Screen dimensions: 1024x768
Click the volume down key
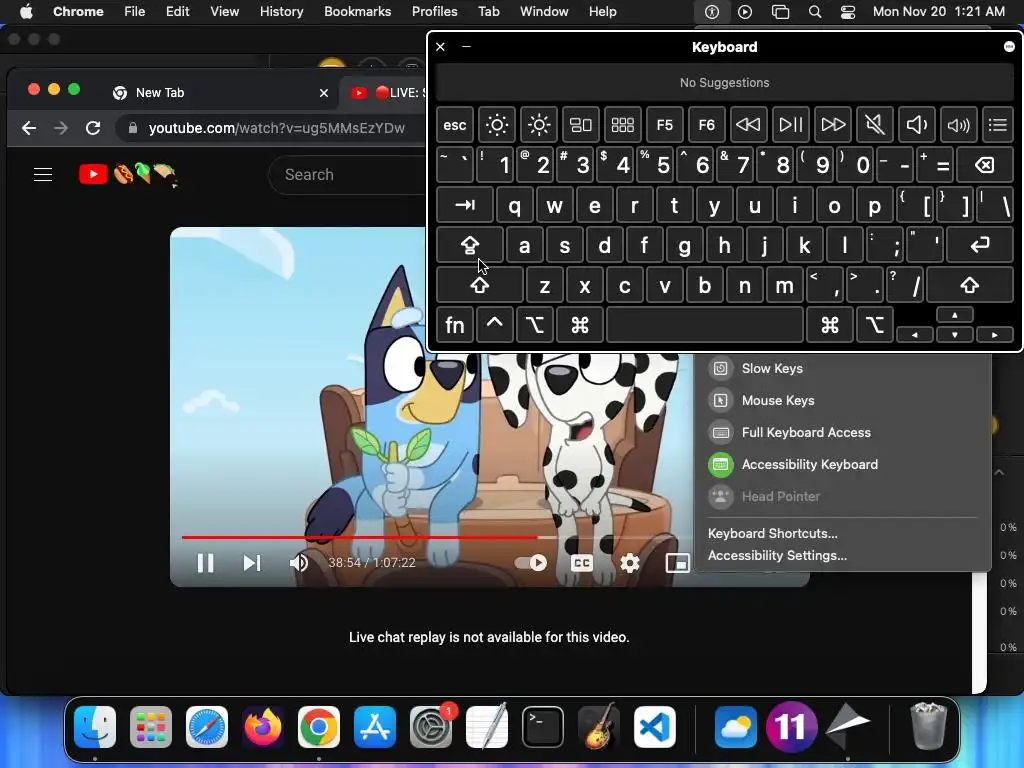(x=916, y=125)
